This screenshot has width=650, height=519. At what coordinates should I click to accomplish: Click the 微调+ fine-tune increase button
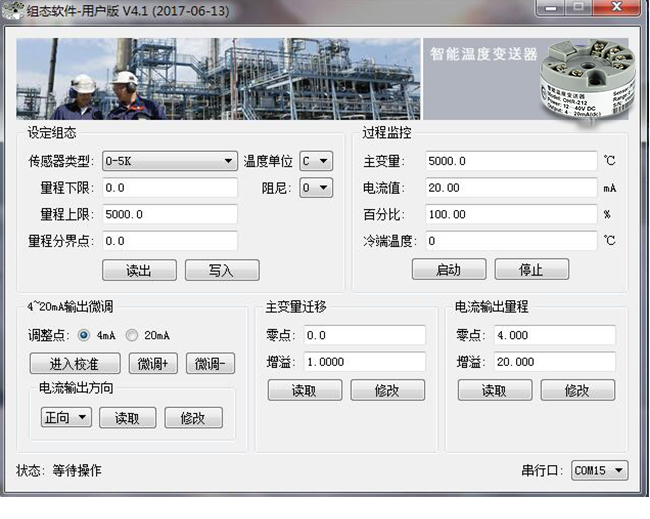pyautogui.click(x=153, y=364)
